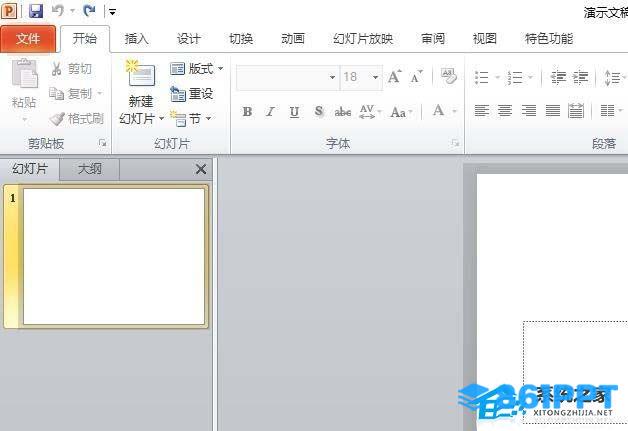
Task: Expand the 新建幻灯片 dropdown arrow
Action: (x=161, y=119)
